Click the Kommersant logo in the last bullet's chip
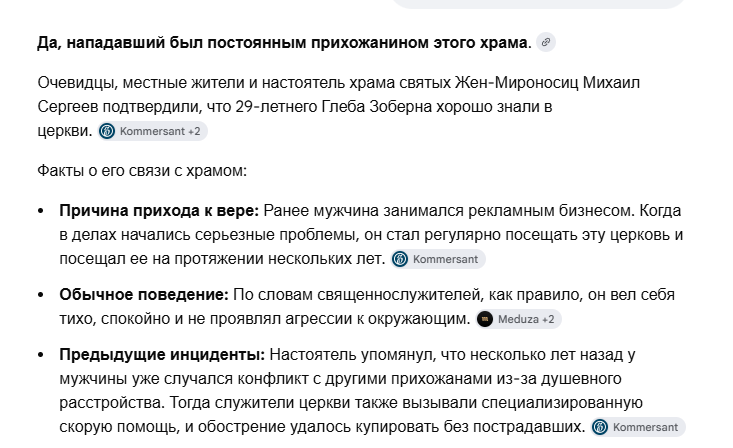This screenshot has height=448, width=733. pyautogui.click(x=600, y=427)
